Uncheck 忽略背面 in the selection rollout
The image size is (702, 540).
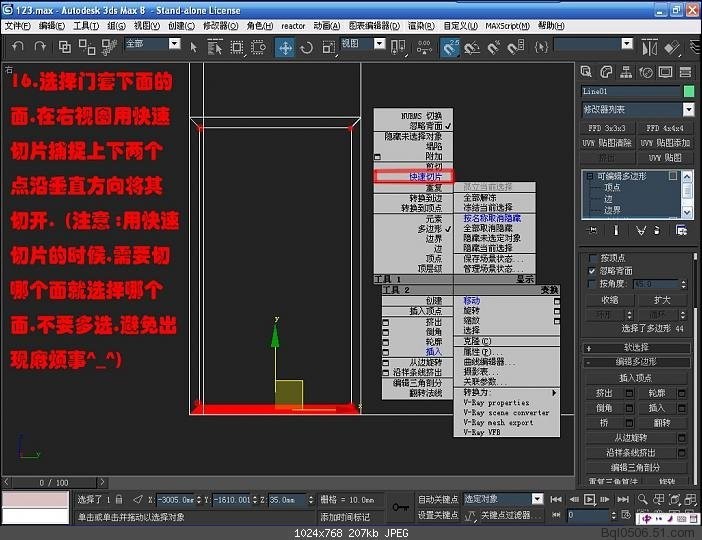[592, 271]
